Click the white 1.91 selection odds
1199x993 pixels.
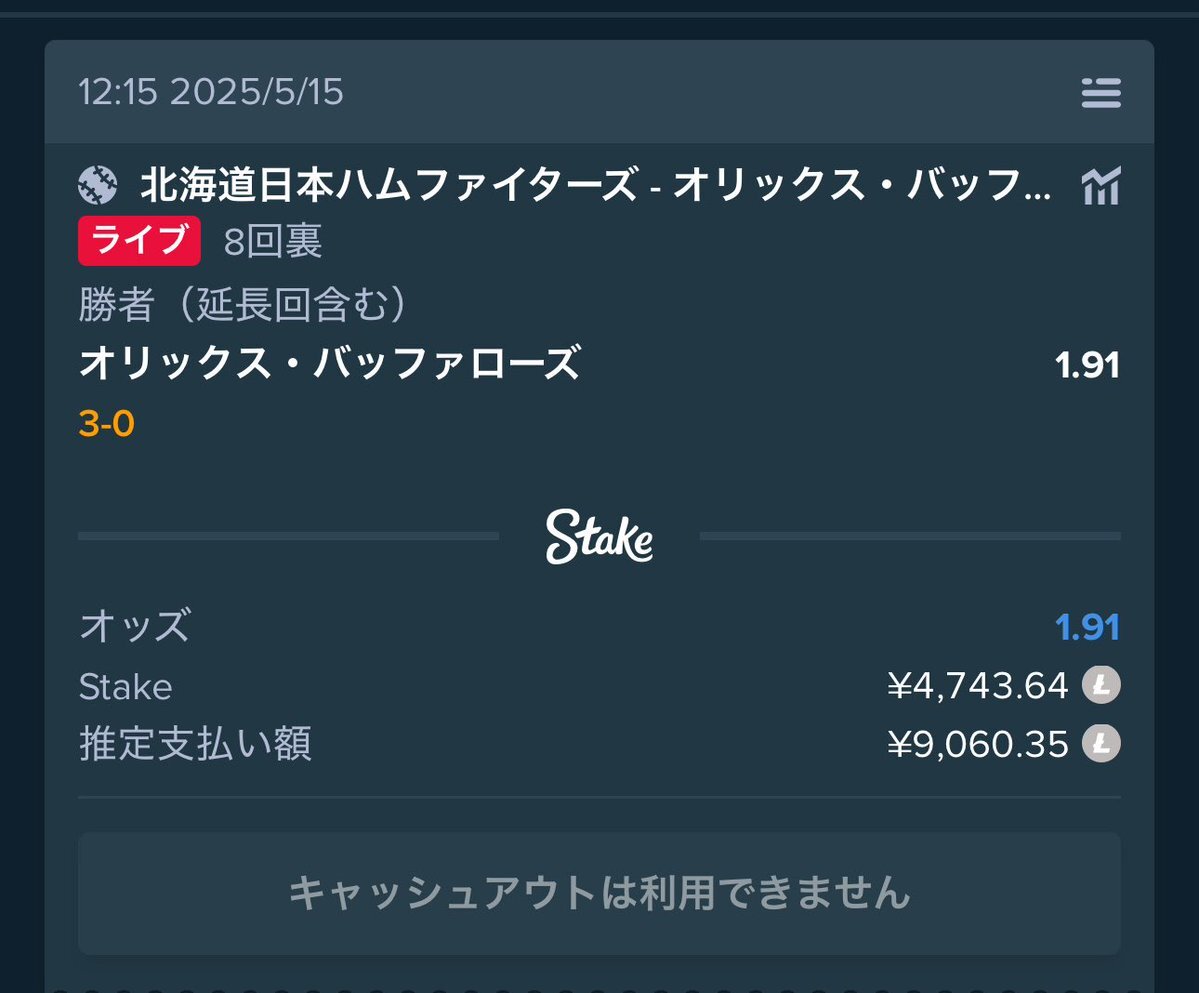(x=1087, y=365)
